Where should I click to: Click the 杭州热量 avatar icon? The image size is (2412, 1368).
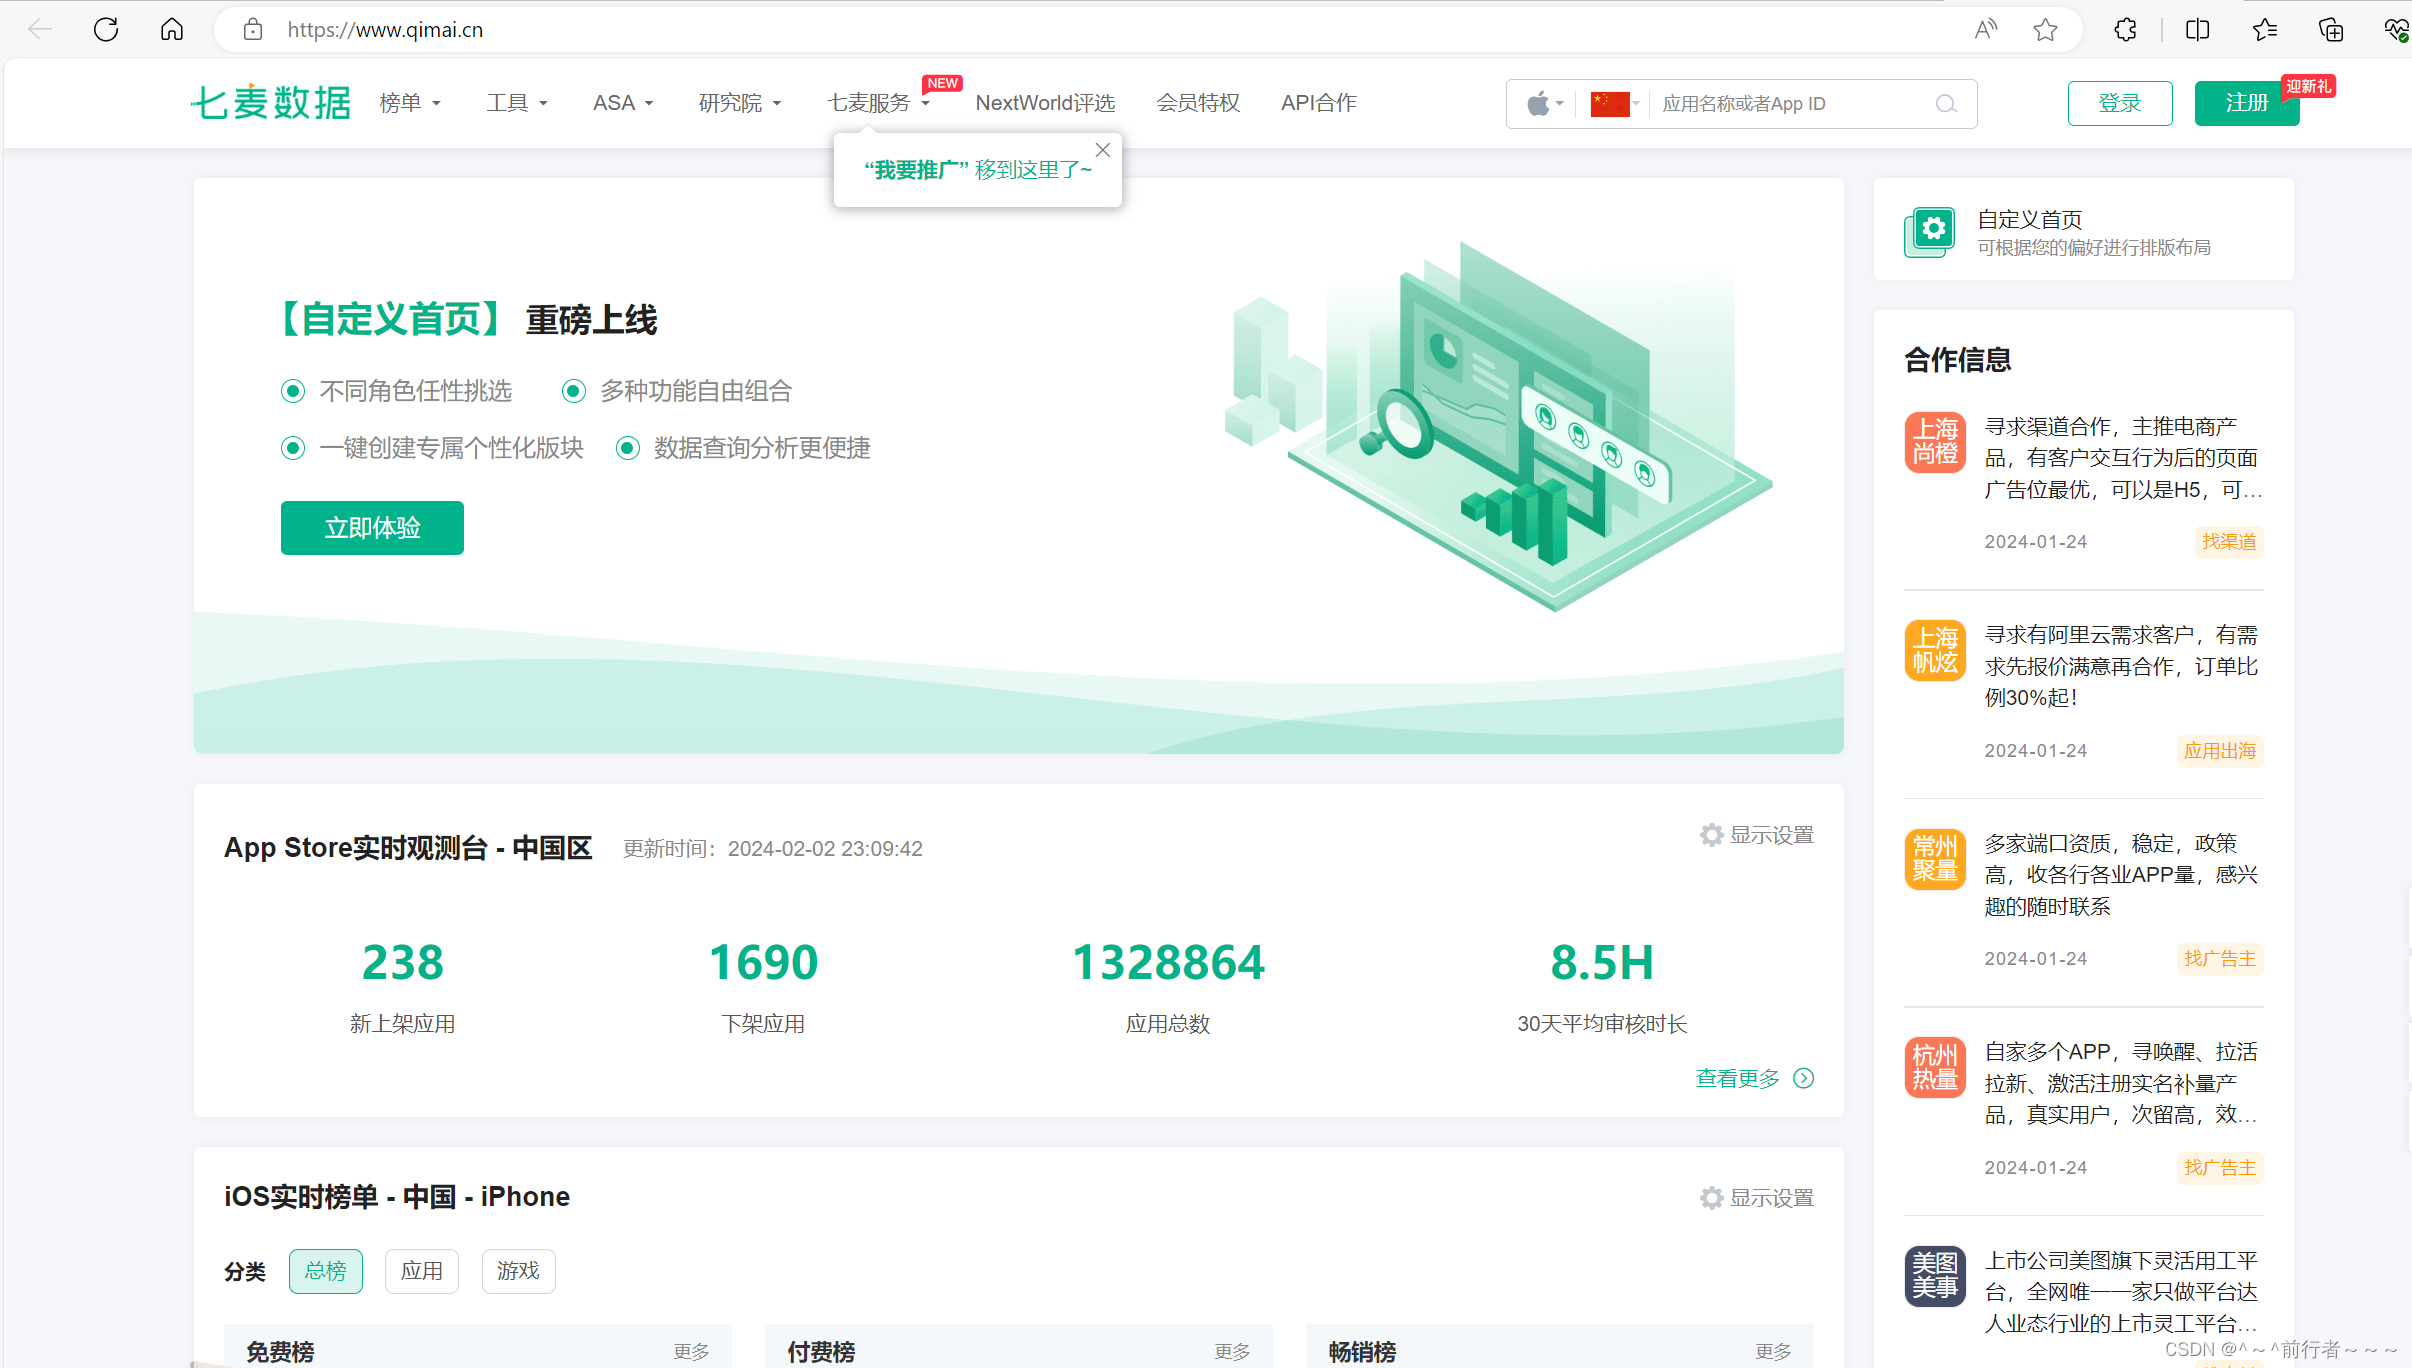click(1935, 1067)
